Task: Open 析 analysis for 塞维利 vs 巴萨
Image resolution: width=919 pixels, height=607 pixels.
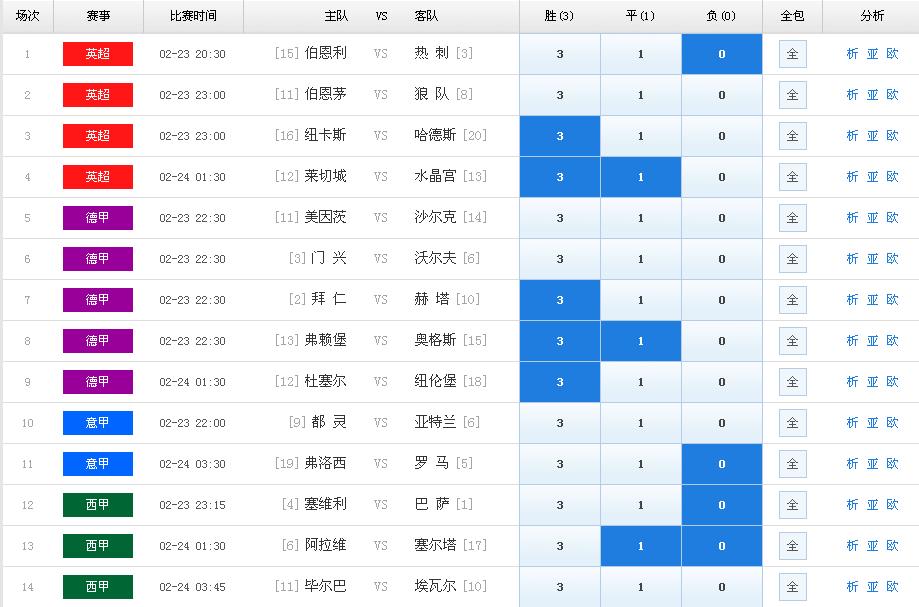Action: tap(853, 505)
